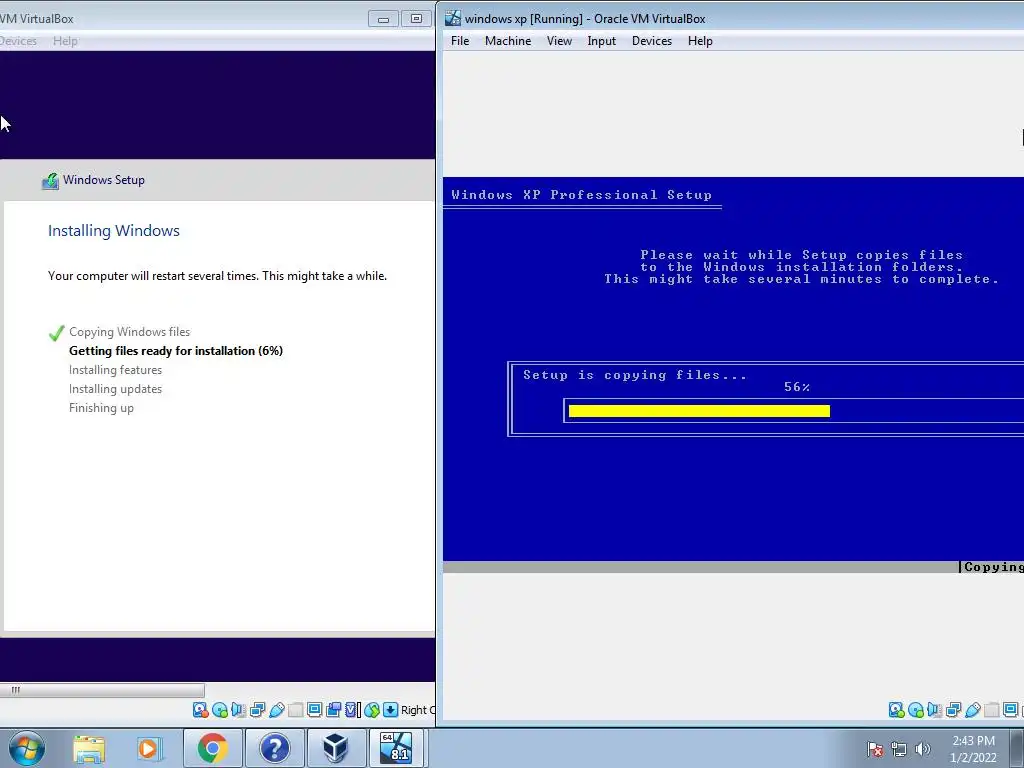Click optical disk icon in windows xp VM status bar
The height and width of the screenshot is (768, 1024).
point(916,710)
